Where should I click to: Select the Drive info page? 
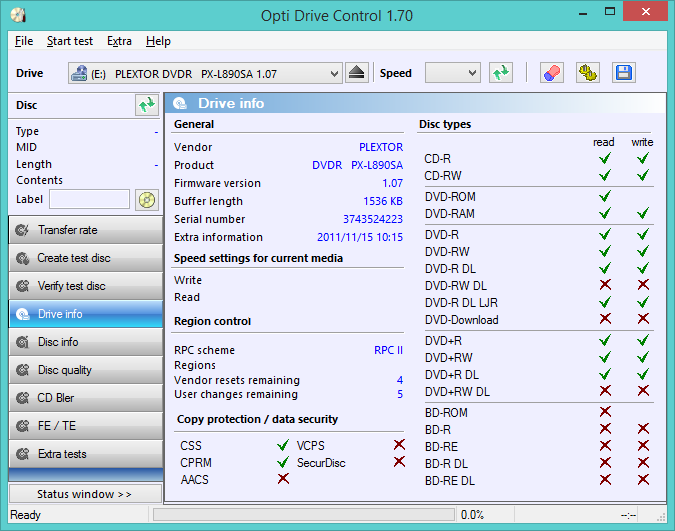(x=86, y=314)
